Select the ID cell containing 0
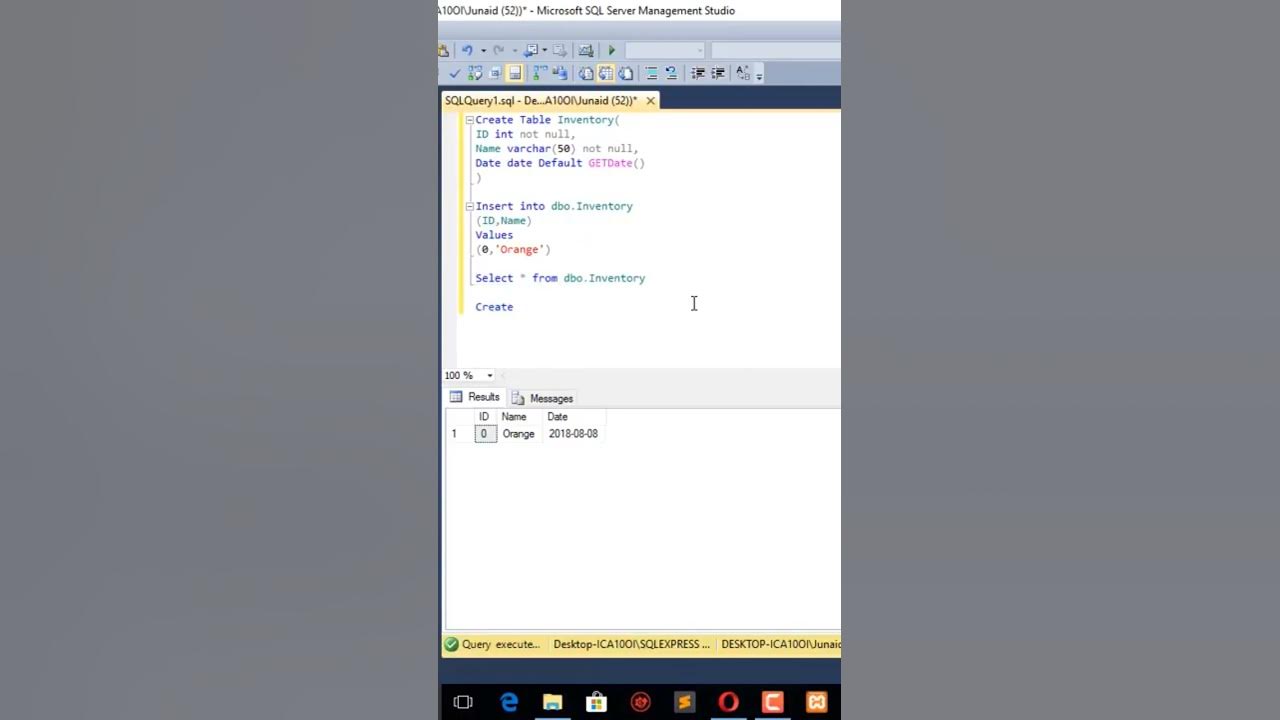Screen dimensions: 1280x720 [x=485, y=434]
